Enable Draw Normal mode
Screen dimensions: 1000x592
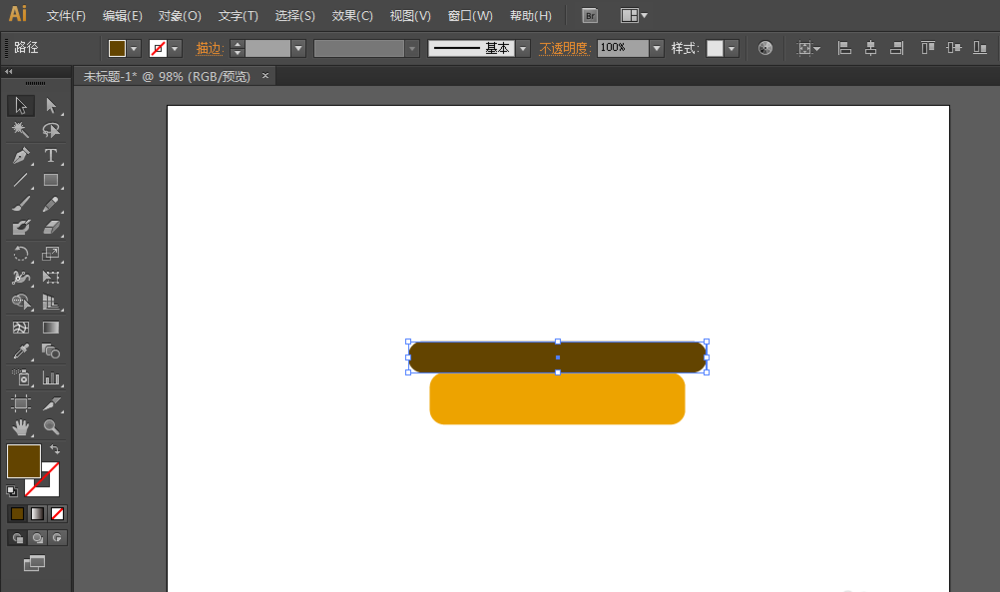(x=18, y=538)
